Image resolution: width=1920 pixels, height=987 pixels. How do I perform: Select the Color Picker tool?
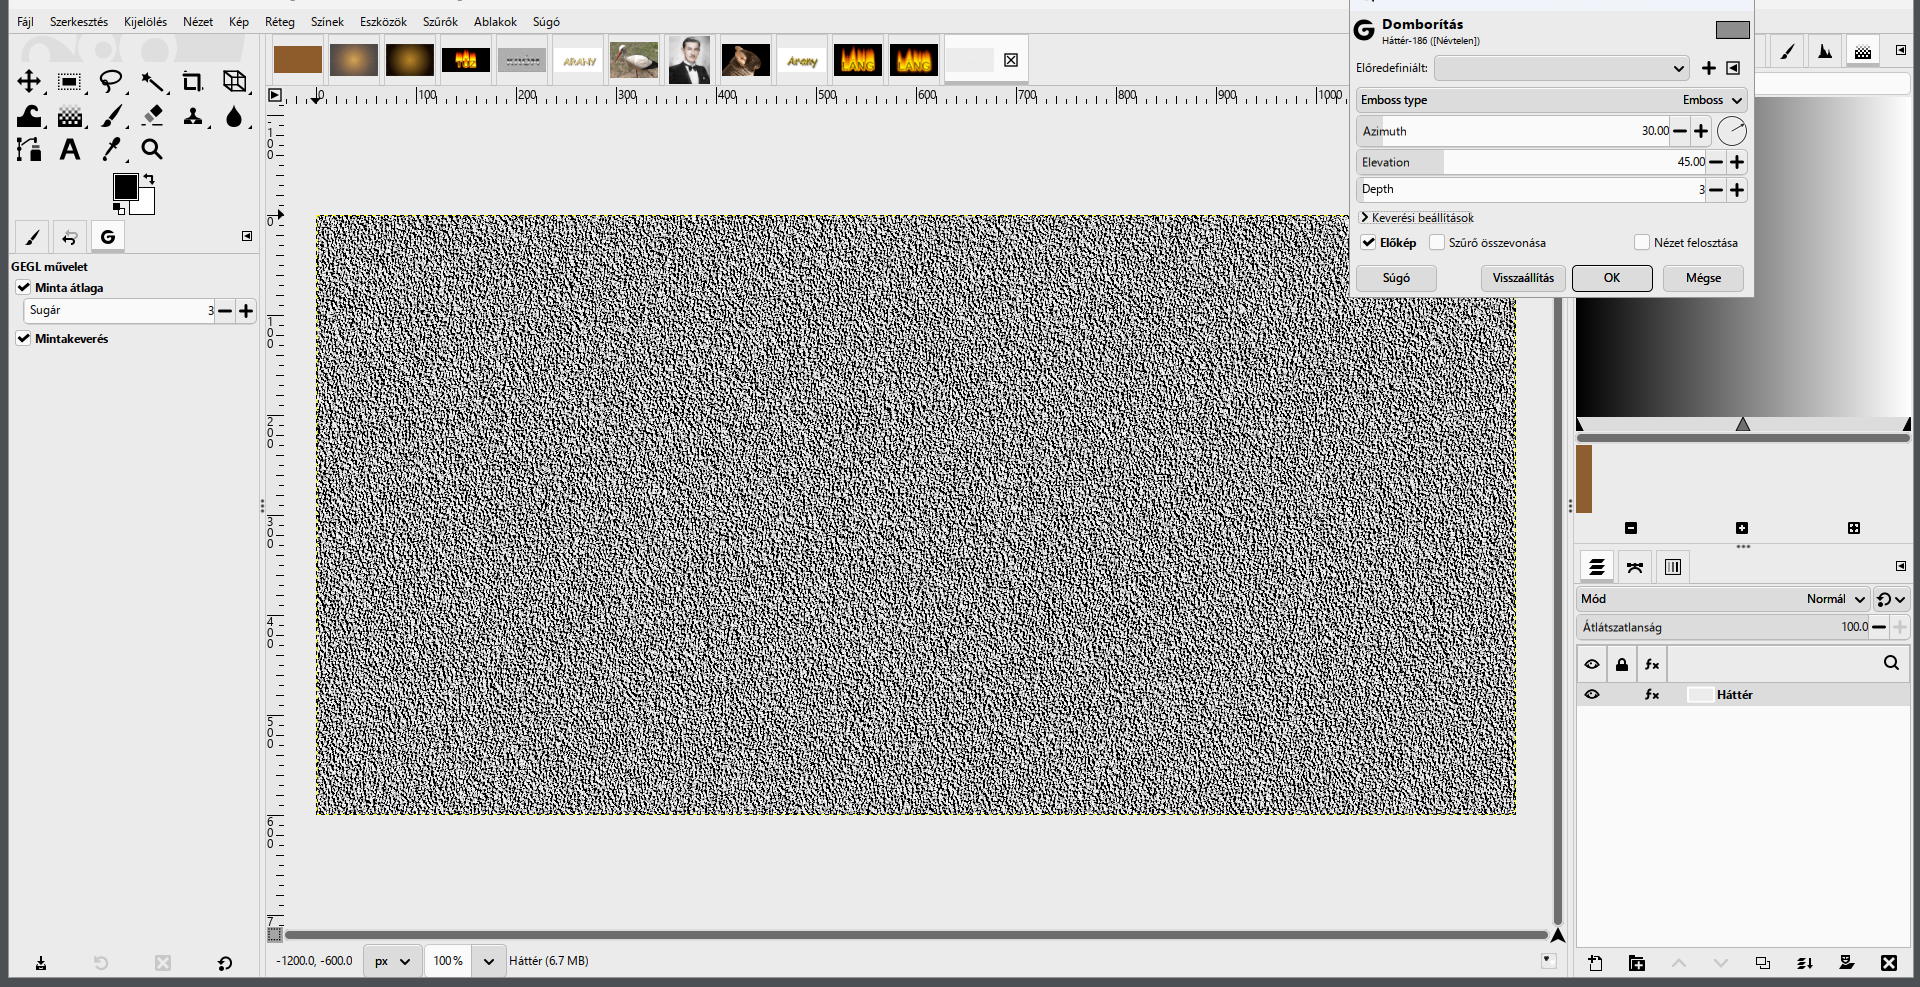coord(111,149)
